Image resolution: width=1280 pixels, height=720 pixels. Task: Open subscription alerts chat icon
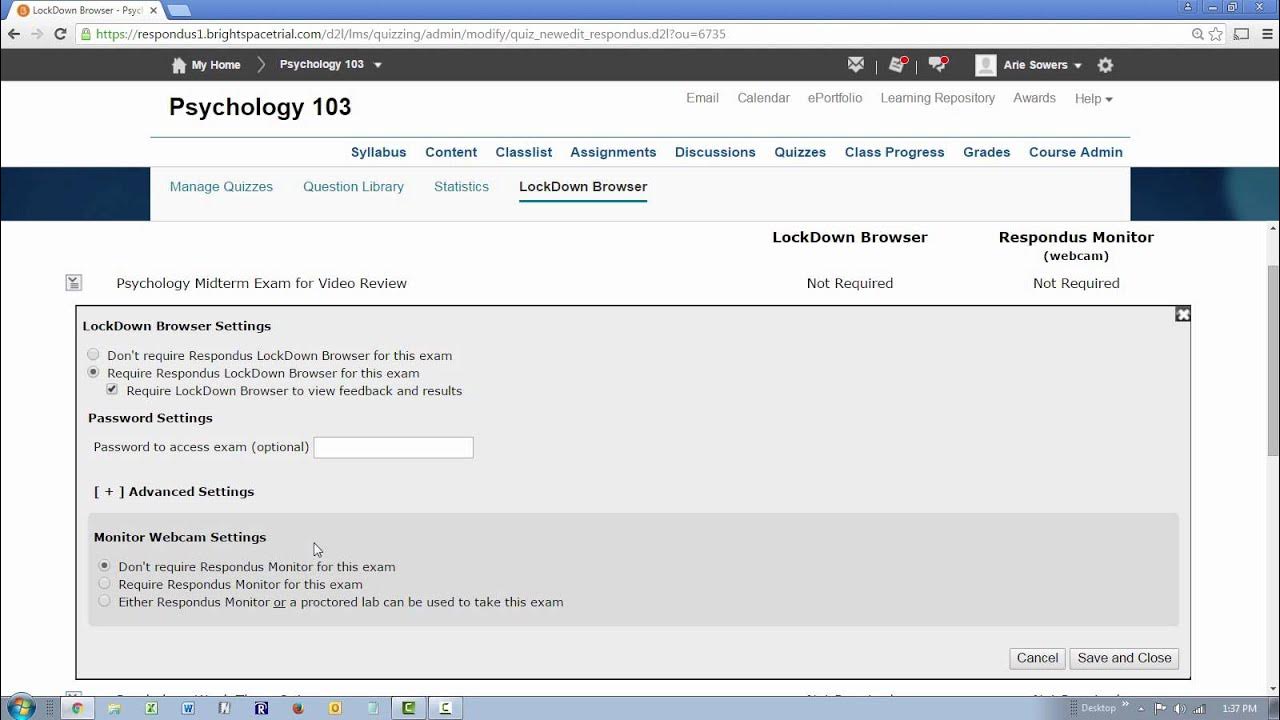pos(938,64)
